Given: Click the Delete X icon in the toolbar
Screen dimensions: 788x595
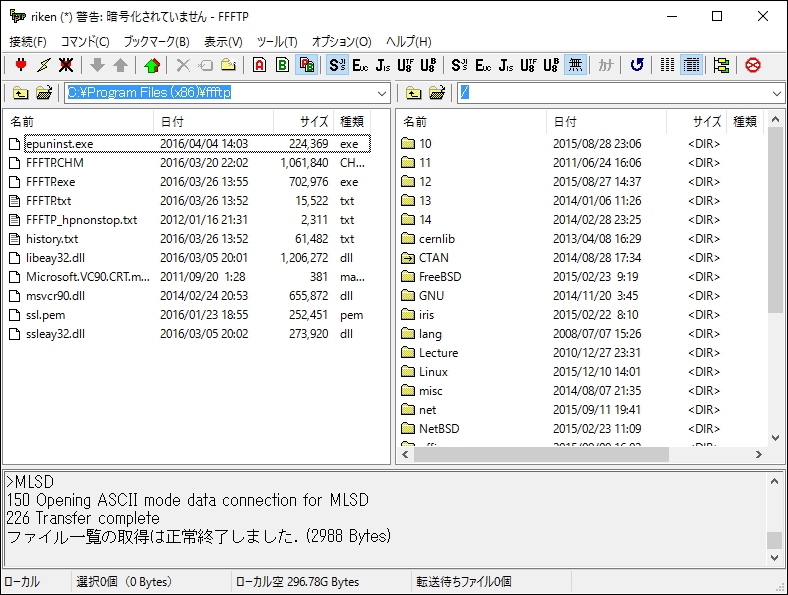Looking at the screenshot, I should click(x=183, y=65).
